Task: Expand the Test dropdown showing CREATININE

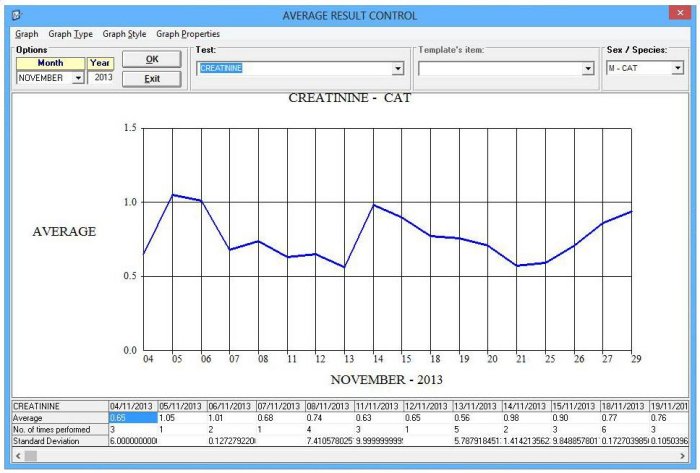Action: [x=398, y=69]
